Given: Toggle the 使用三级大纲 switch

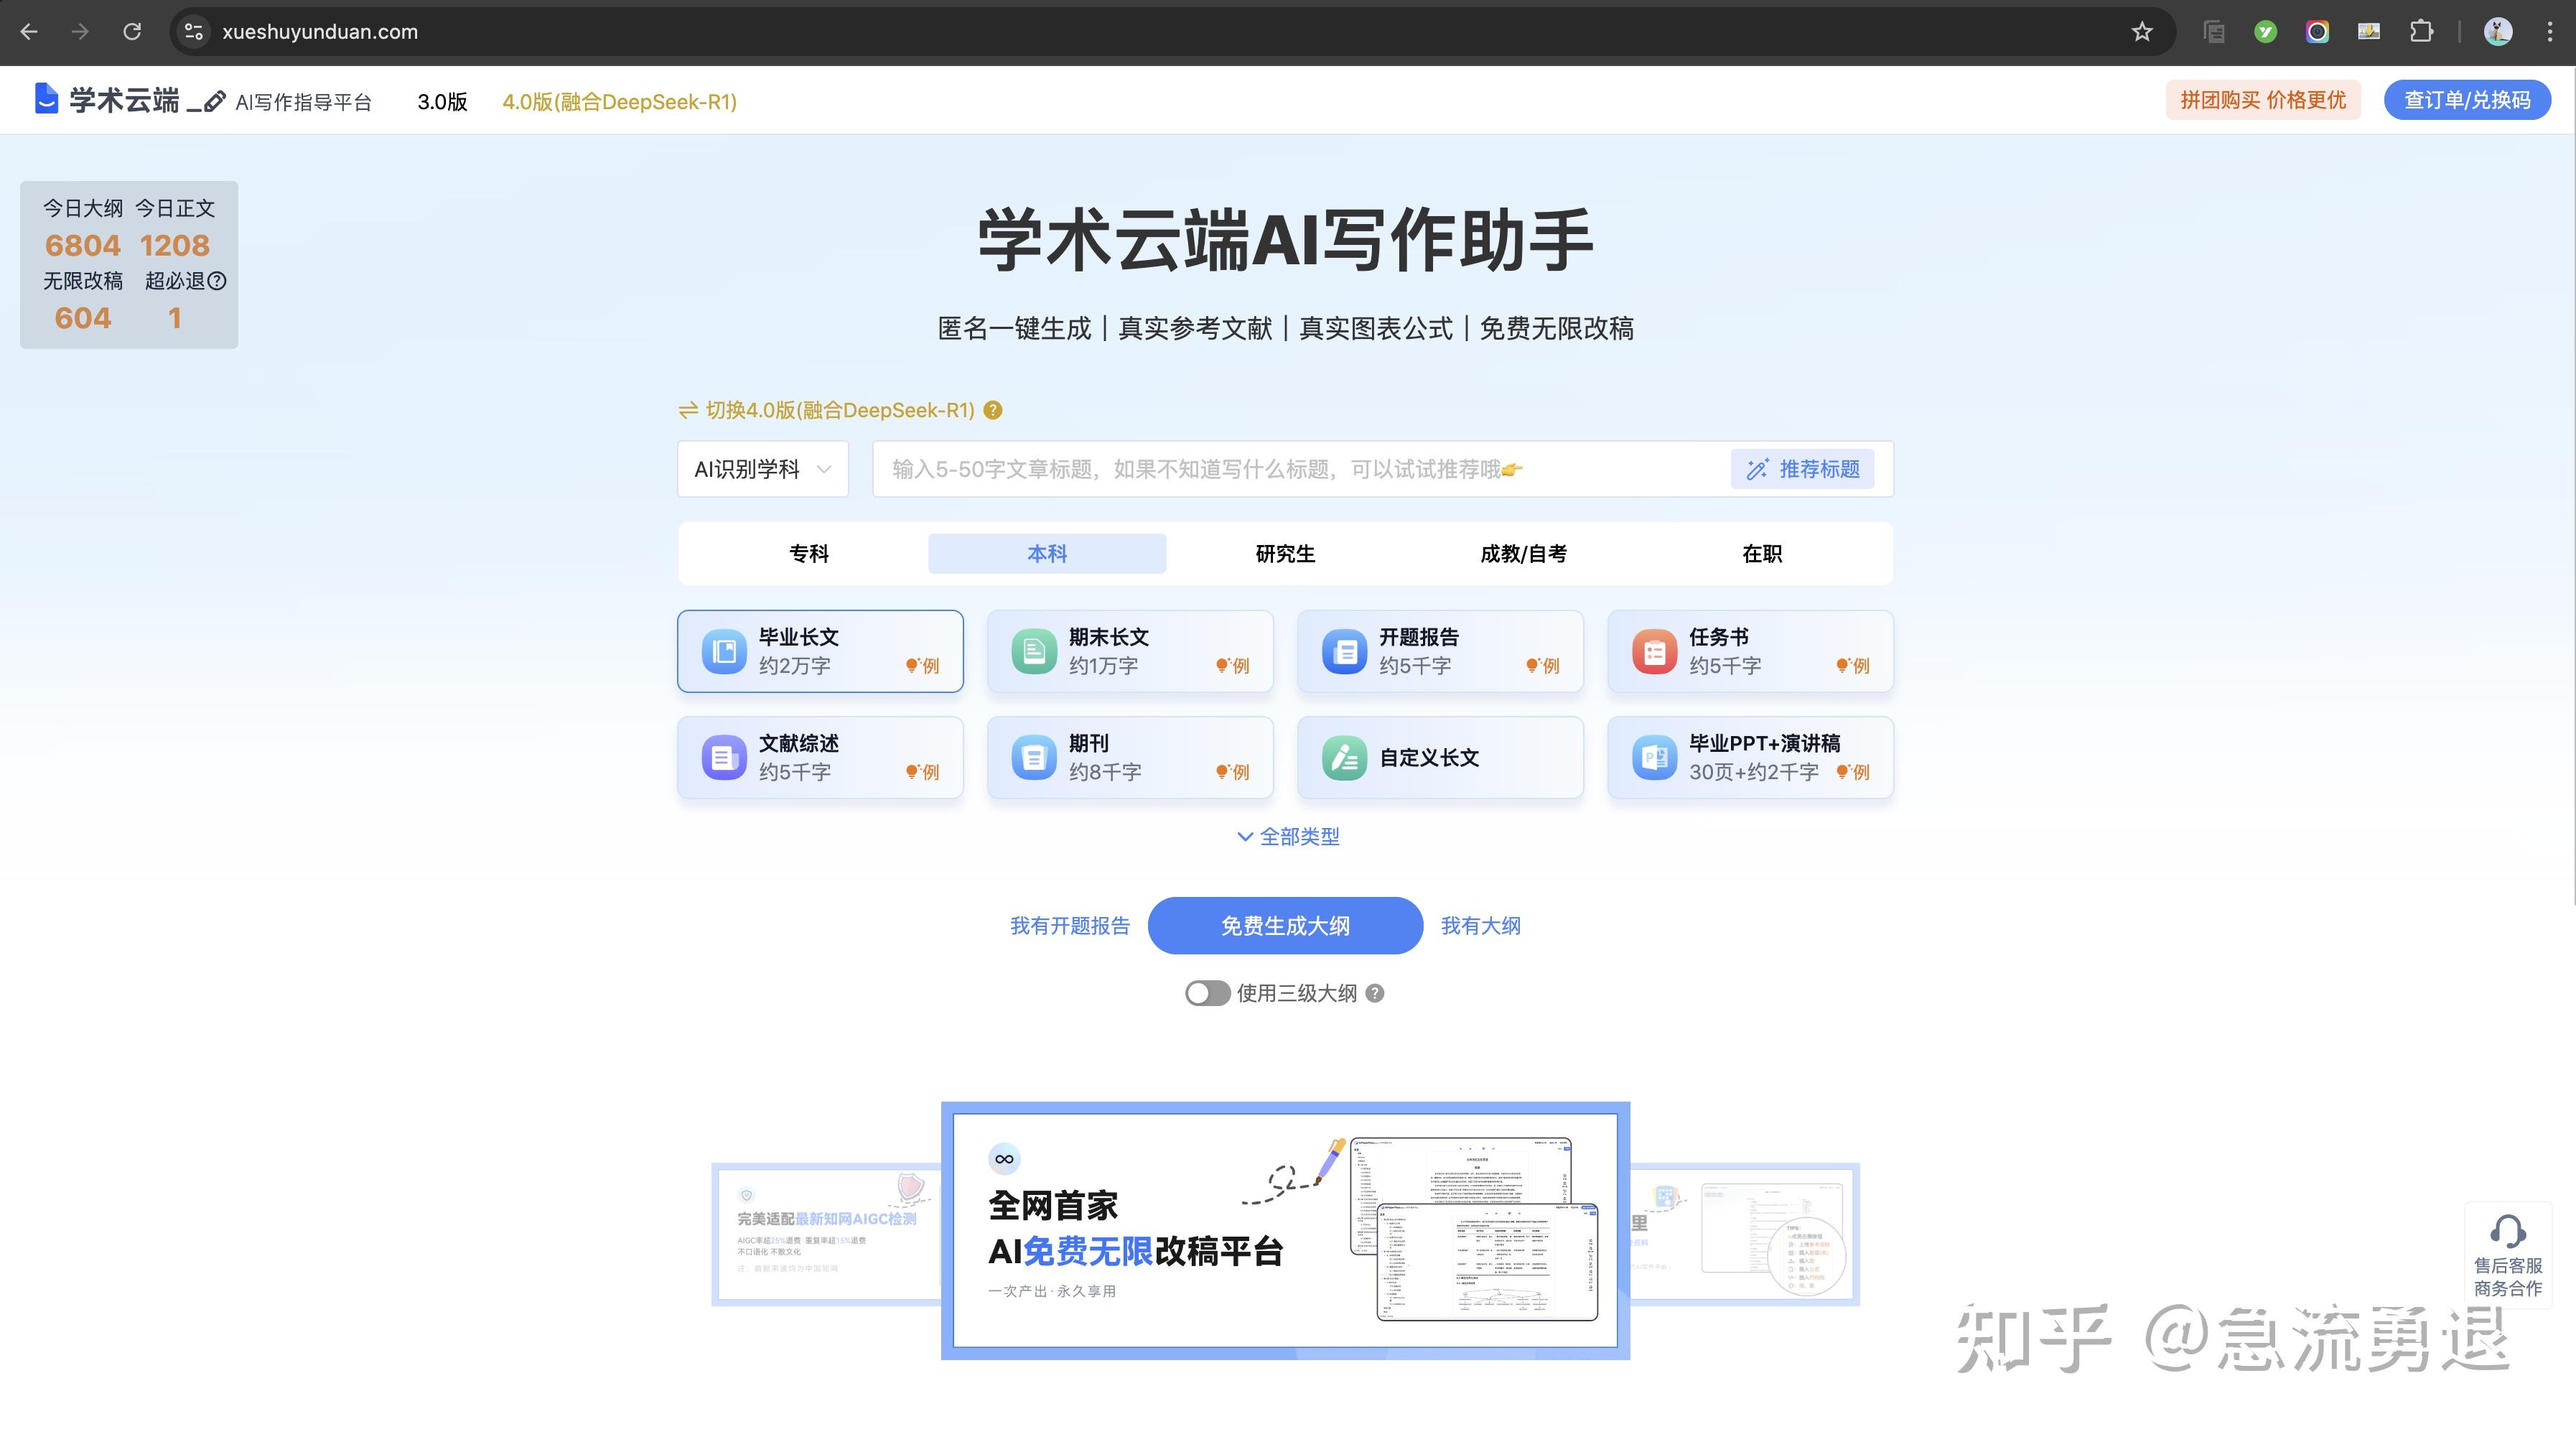Looking at the screenshot, I should (1207, 993).
